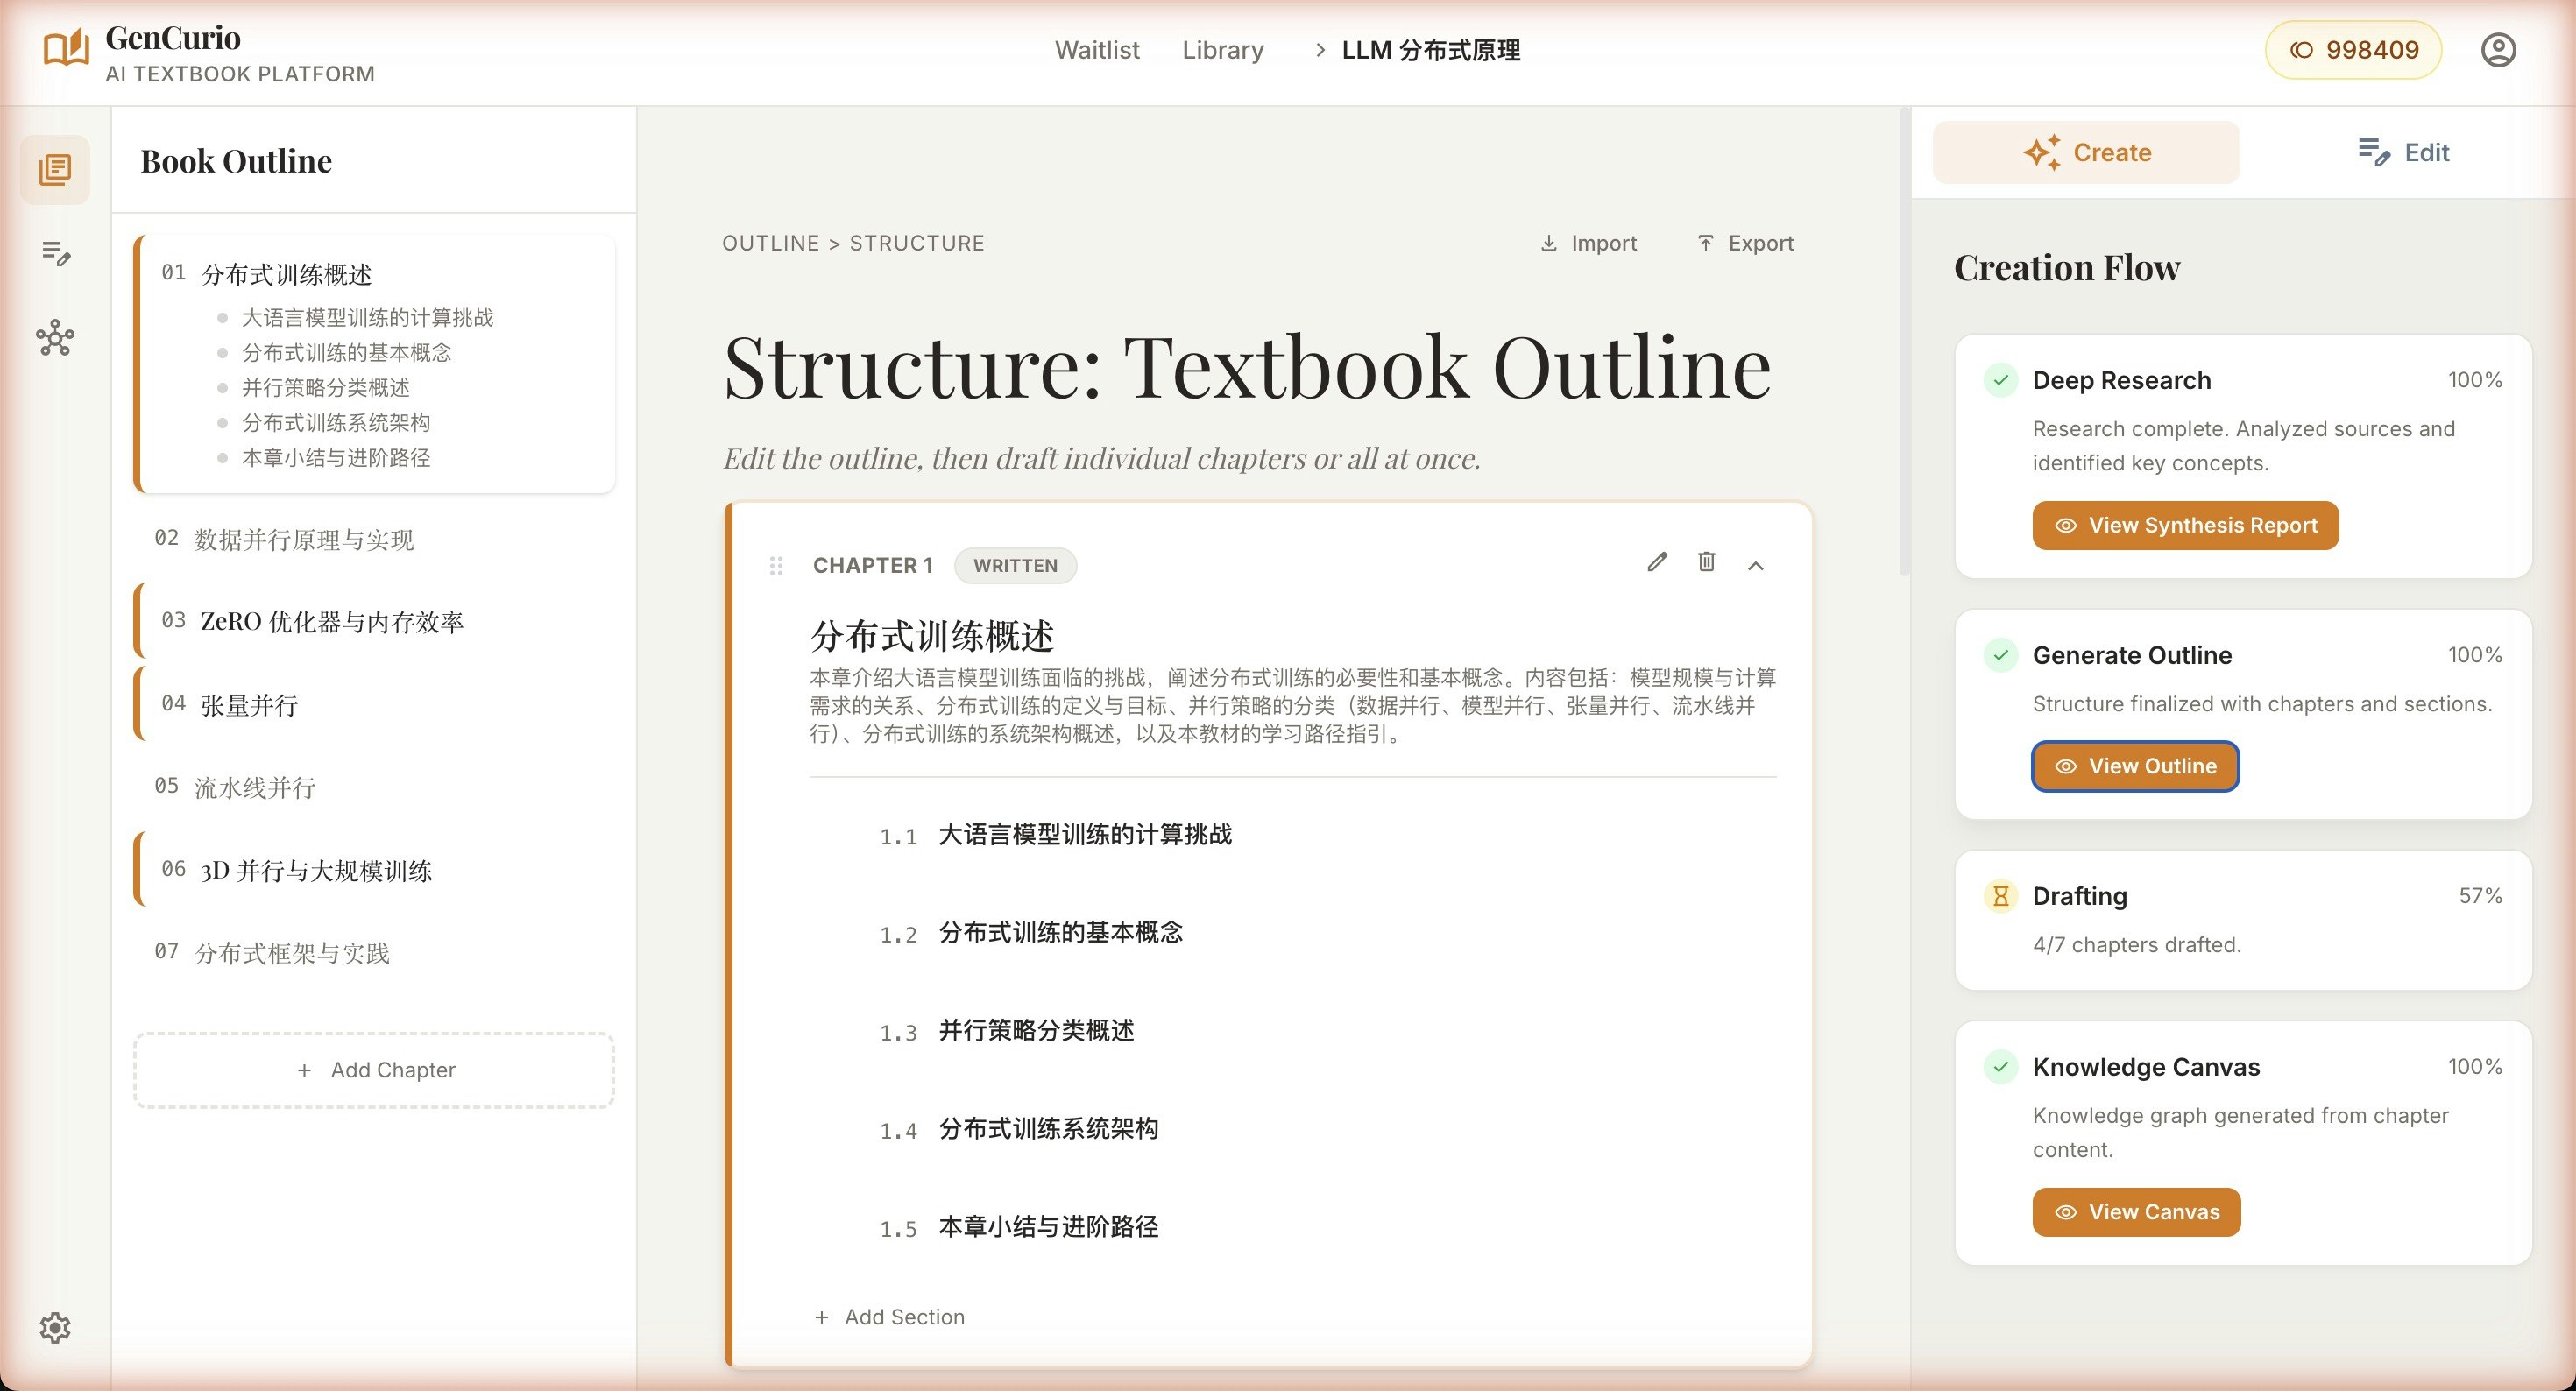Open settings via the gear icon

click(55, 1328)
